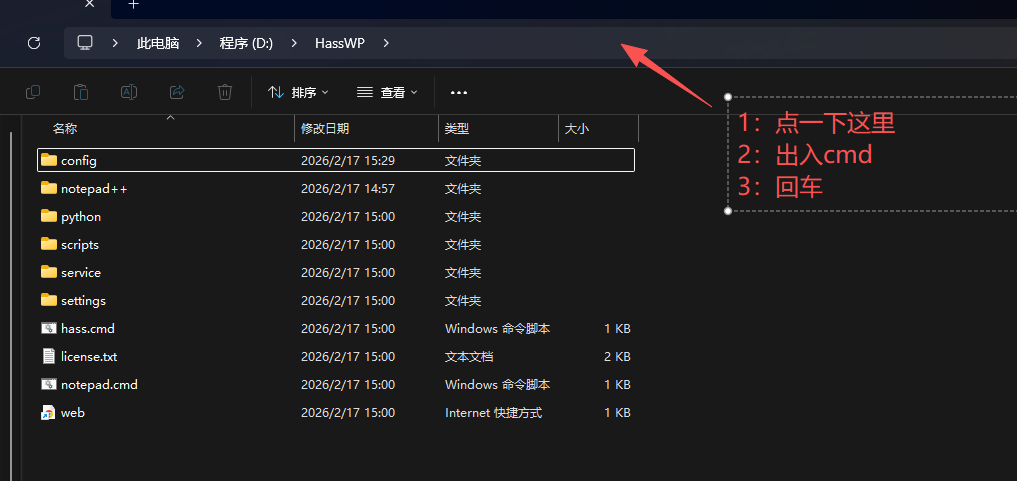Select the notepad++ file name
Screen dimensions: 1017x481
point(94,189)
